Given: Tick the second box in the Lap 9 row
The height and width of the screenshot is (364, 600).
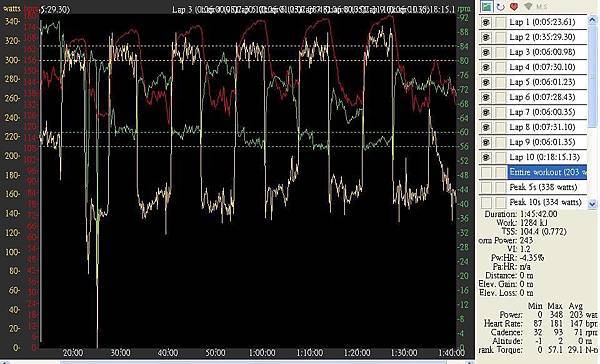Looking at the screenshot, I should click(500, 142).
